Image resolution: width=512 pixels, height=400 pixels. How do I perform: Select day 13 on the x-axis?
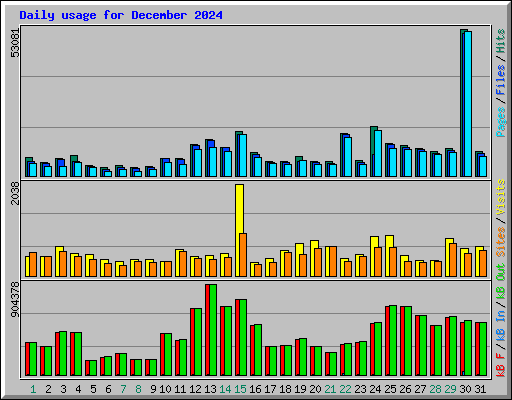[x=210, y=389]
